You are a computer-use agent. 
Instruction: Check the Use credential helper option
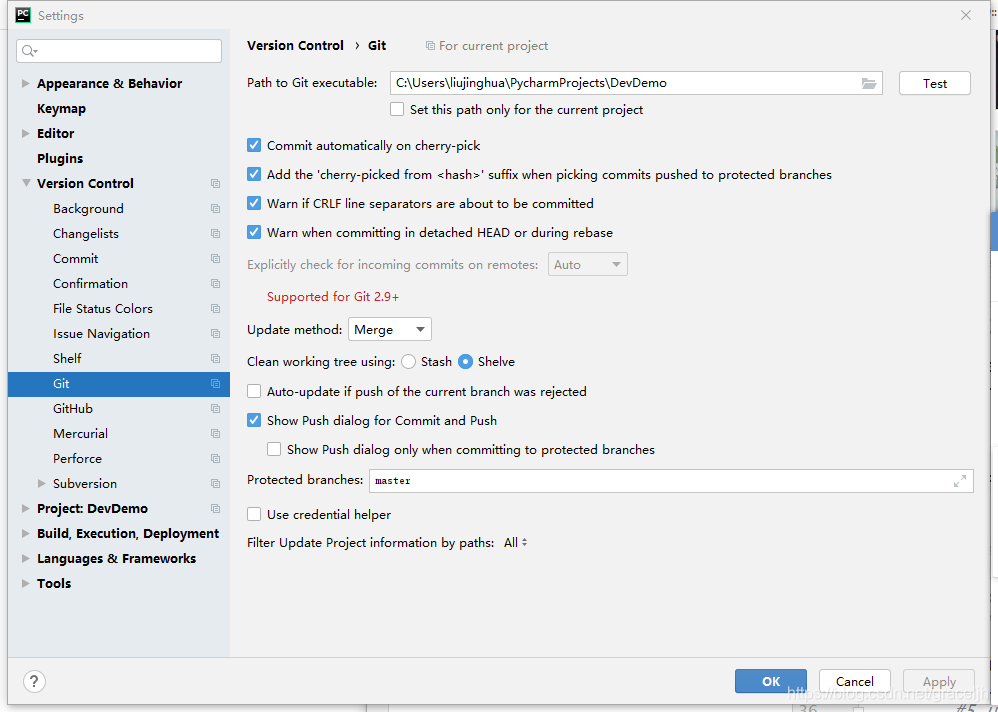click(x=254, y=514)
